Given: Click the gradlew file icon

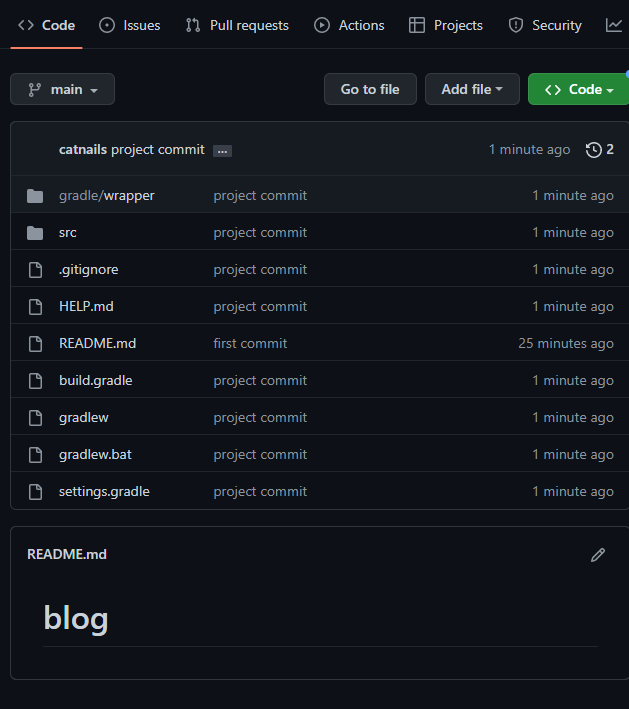Looking at the screenshot, I should (35, 418).
